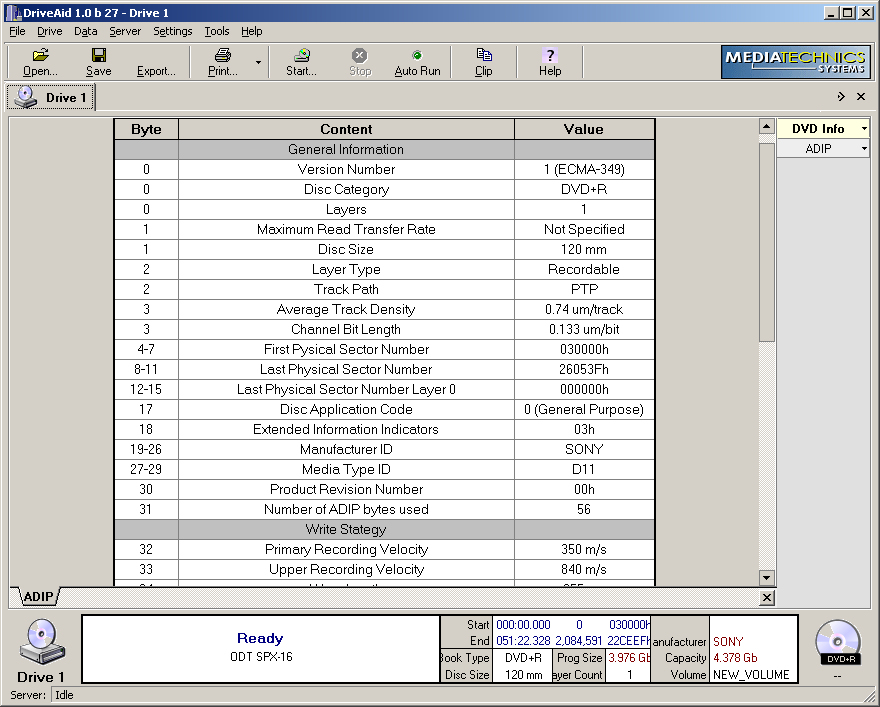The image size is (880, 707).
Task: Click scrollbar down arrow in table
Action: (x=767, y=577)
